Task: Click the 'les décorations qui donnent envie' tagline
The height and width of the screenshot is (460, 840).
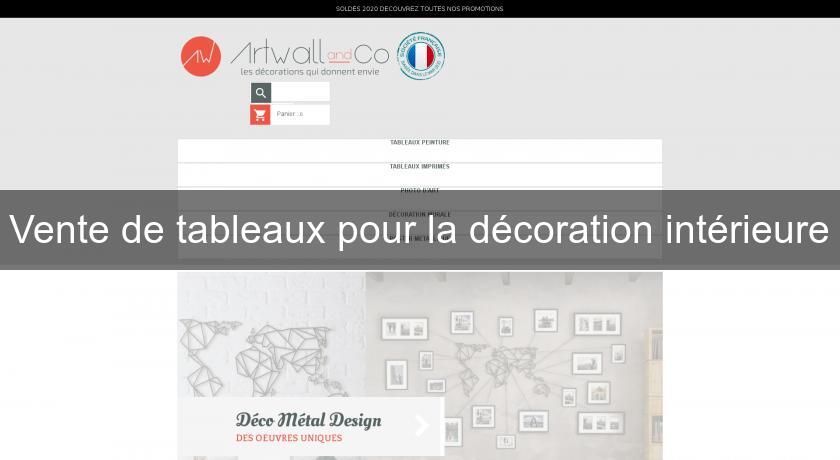Action: tap(310, 72)
